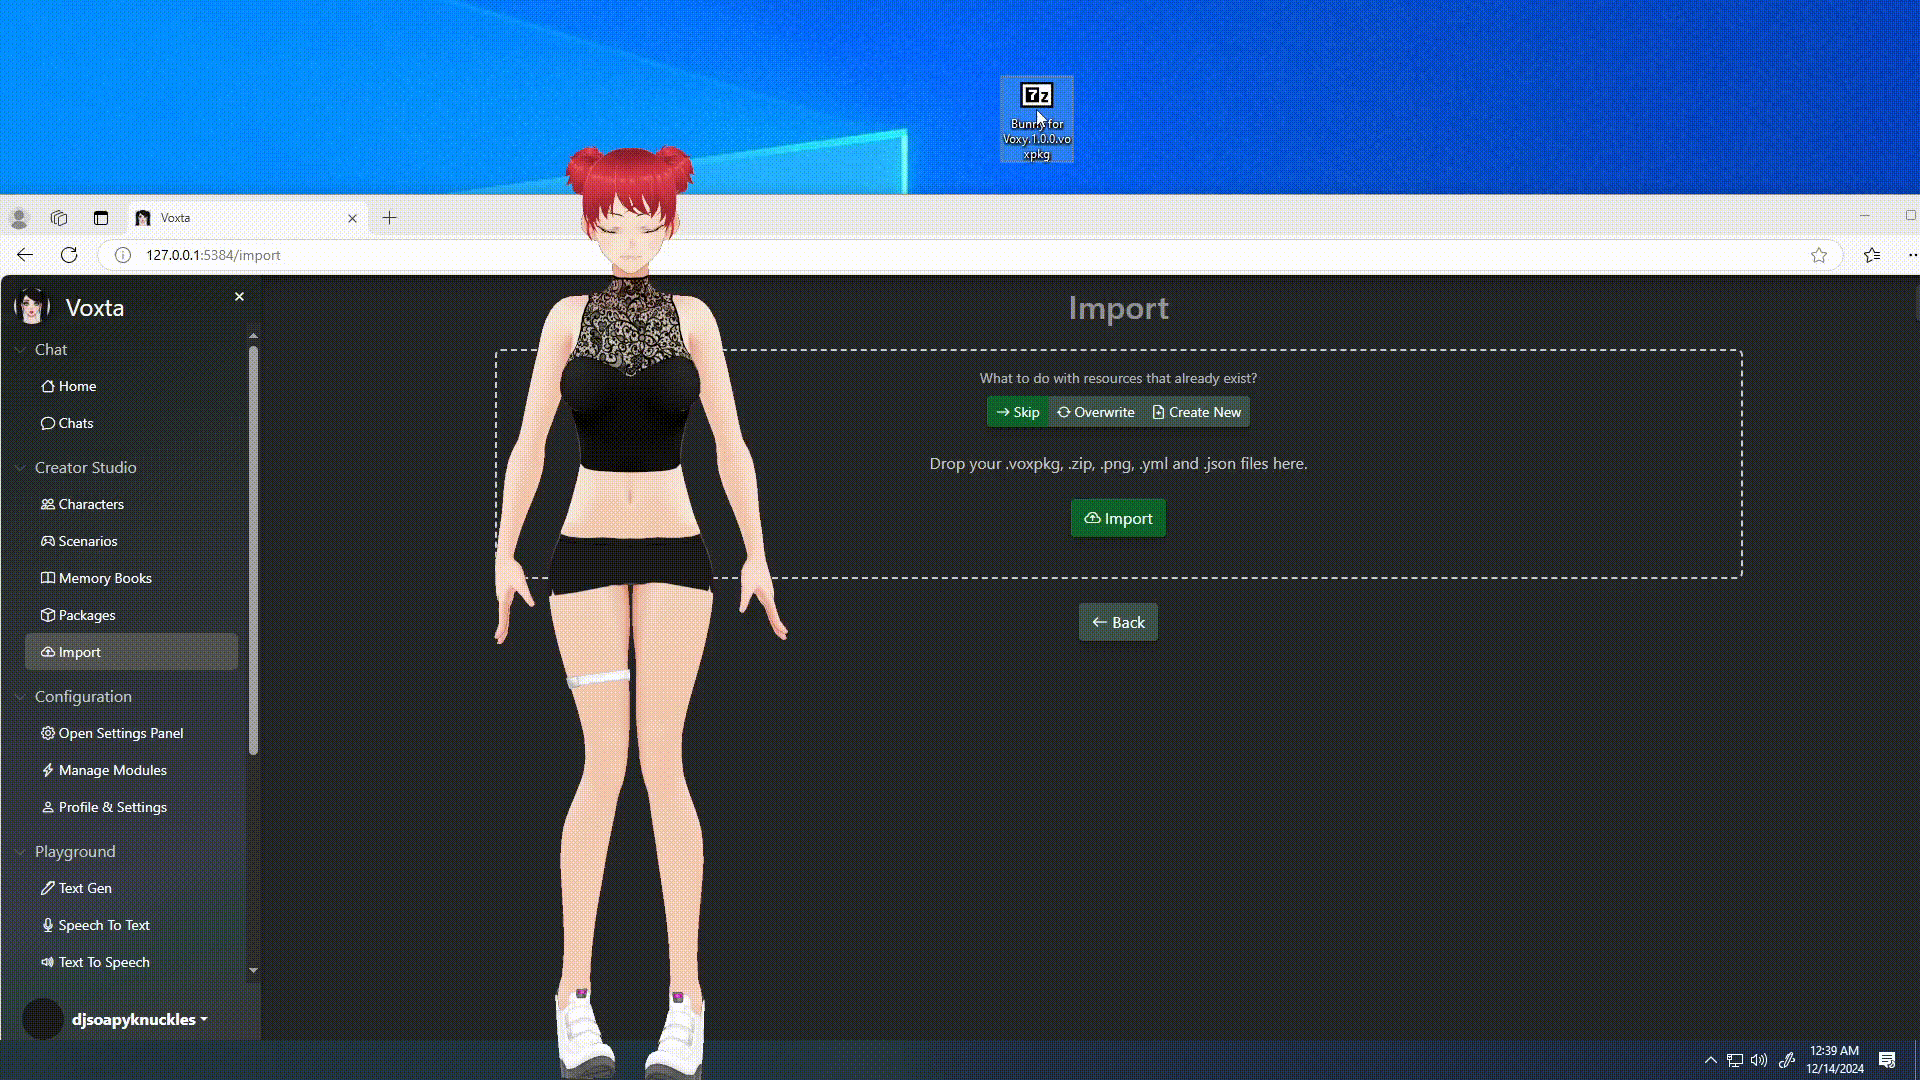This screenshot has height=1080, width=1920.
Task: Collapse the Chat section
Action: (x=41, y=349)
